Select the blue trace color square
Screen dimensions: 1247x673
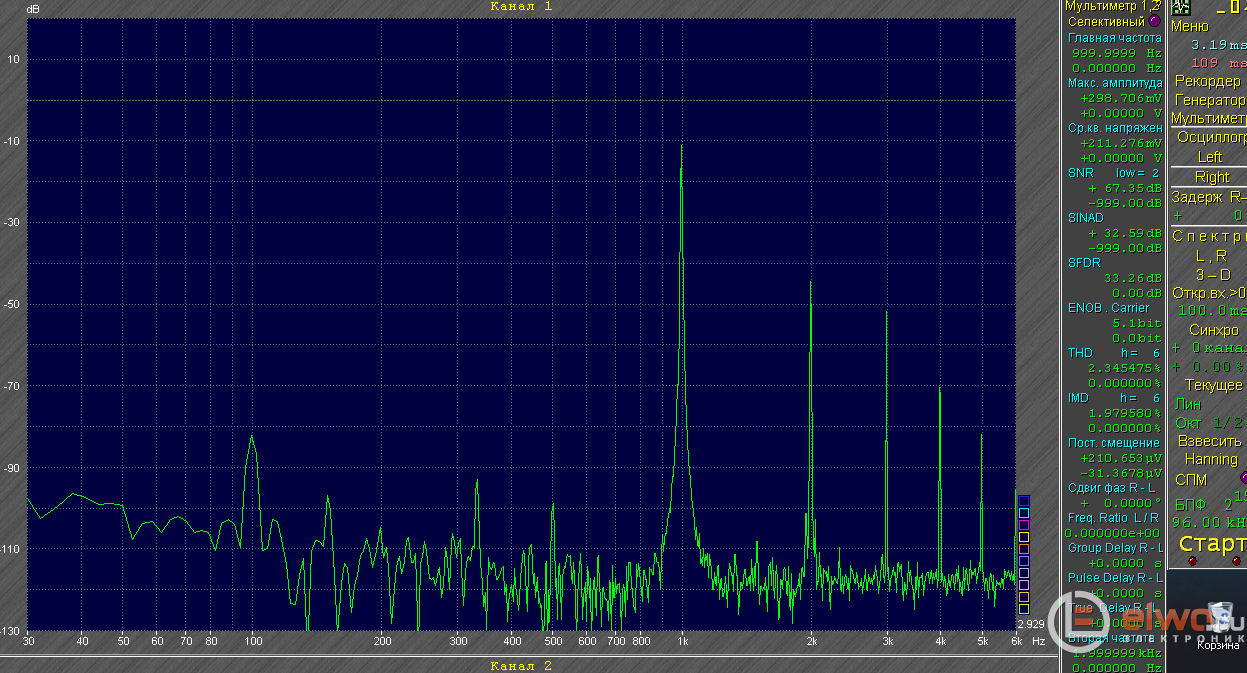coord(1023,501)
